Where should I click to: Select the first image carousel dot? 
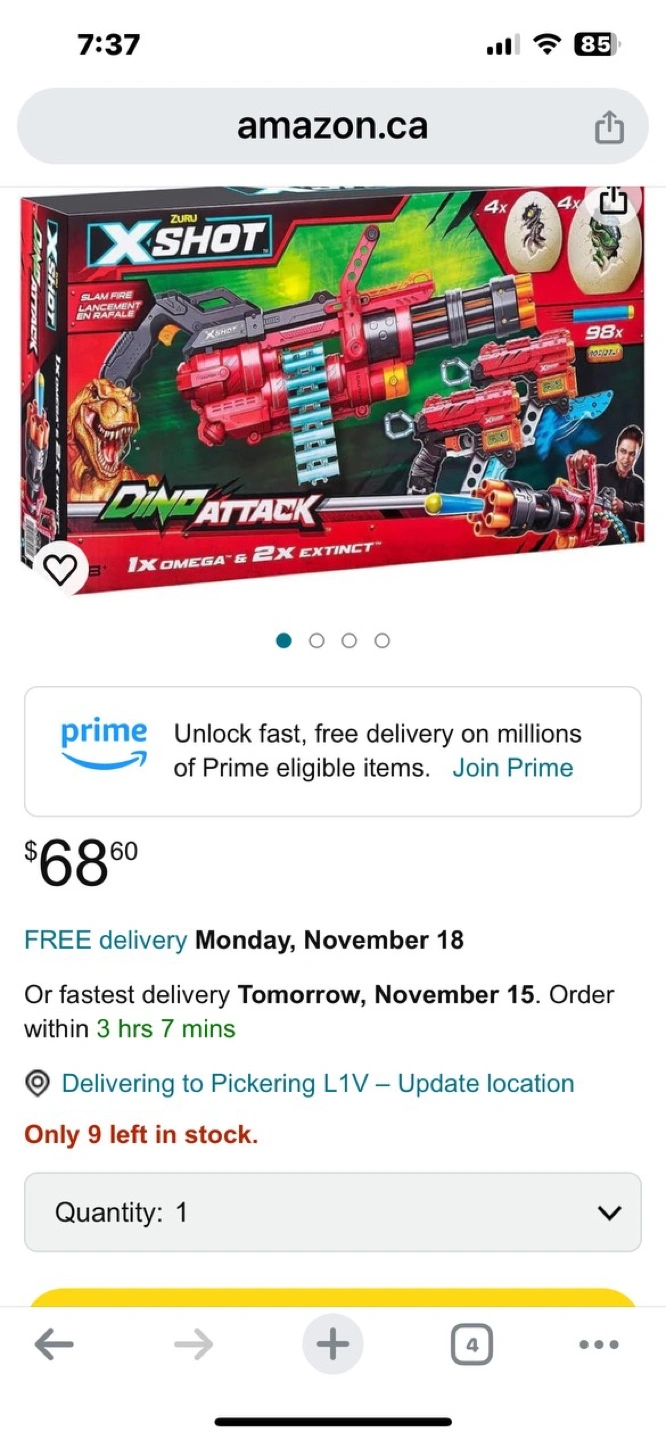pos(284,640)
